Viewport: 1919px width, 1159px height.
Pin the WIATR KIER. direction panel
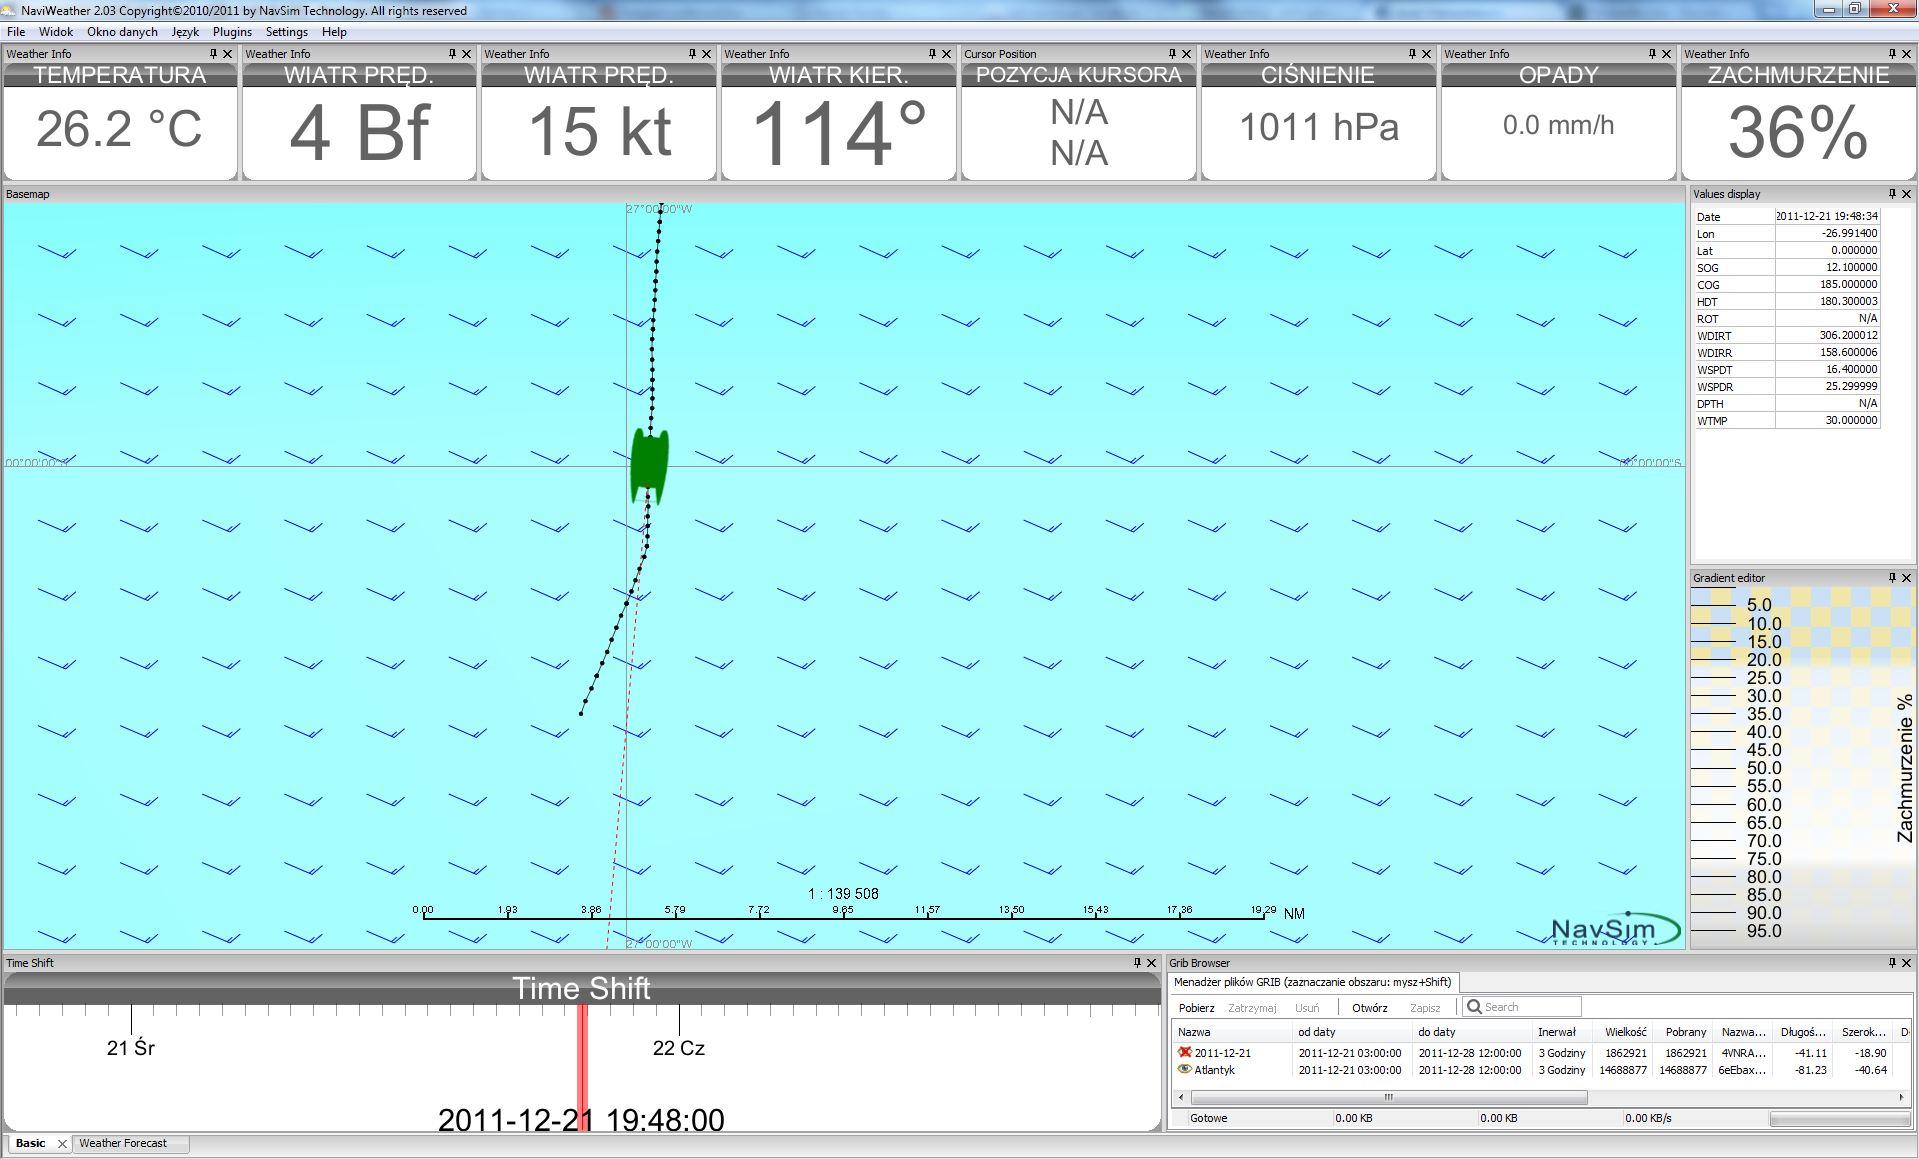(932, 54)
